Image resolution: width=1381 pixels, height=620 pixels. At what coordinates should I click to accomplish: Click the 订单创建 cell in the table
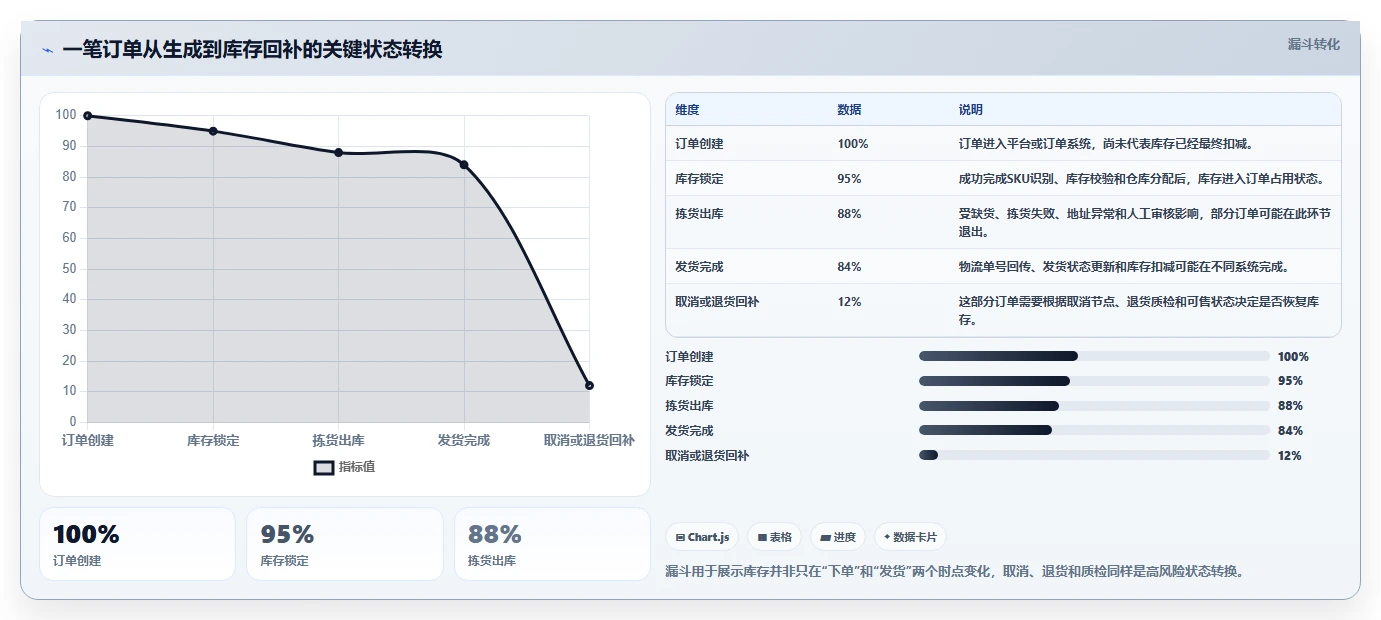pos(699,144)
